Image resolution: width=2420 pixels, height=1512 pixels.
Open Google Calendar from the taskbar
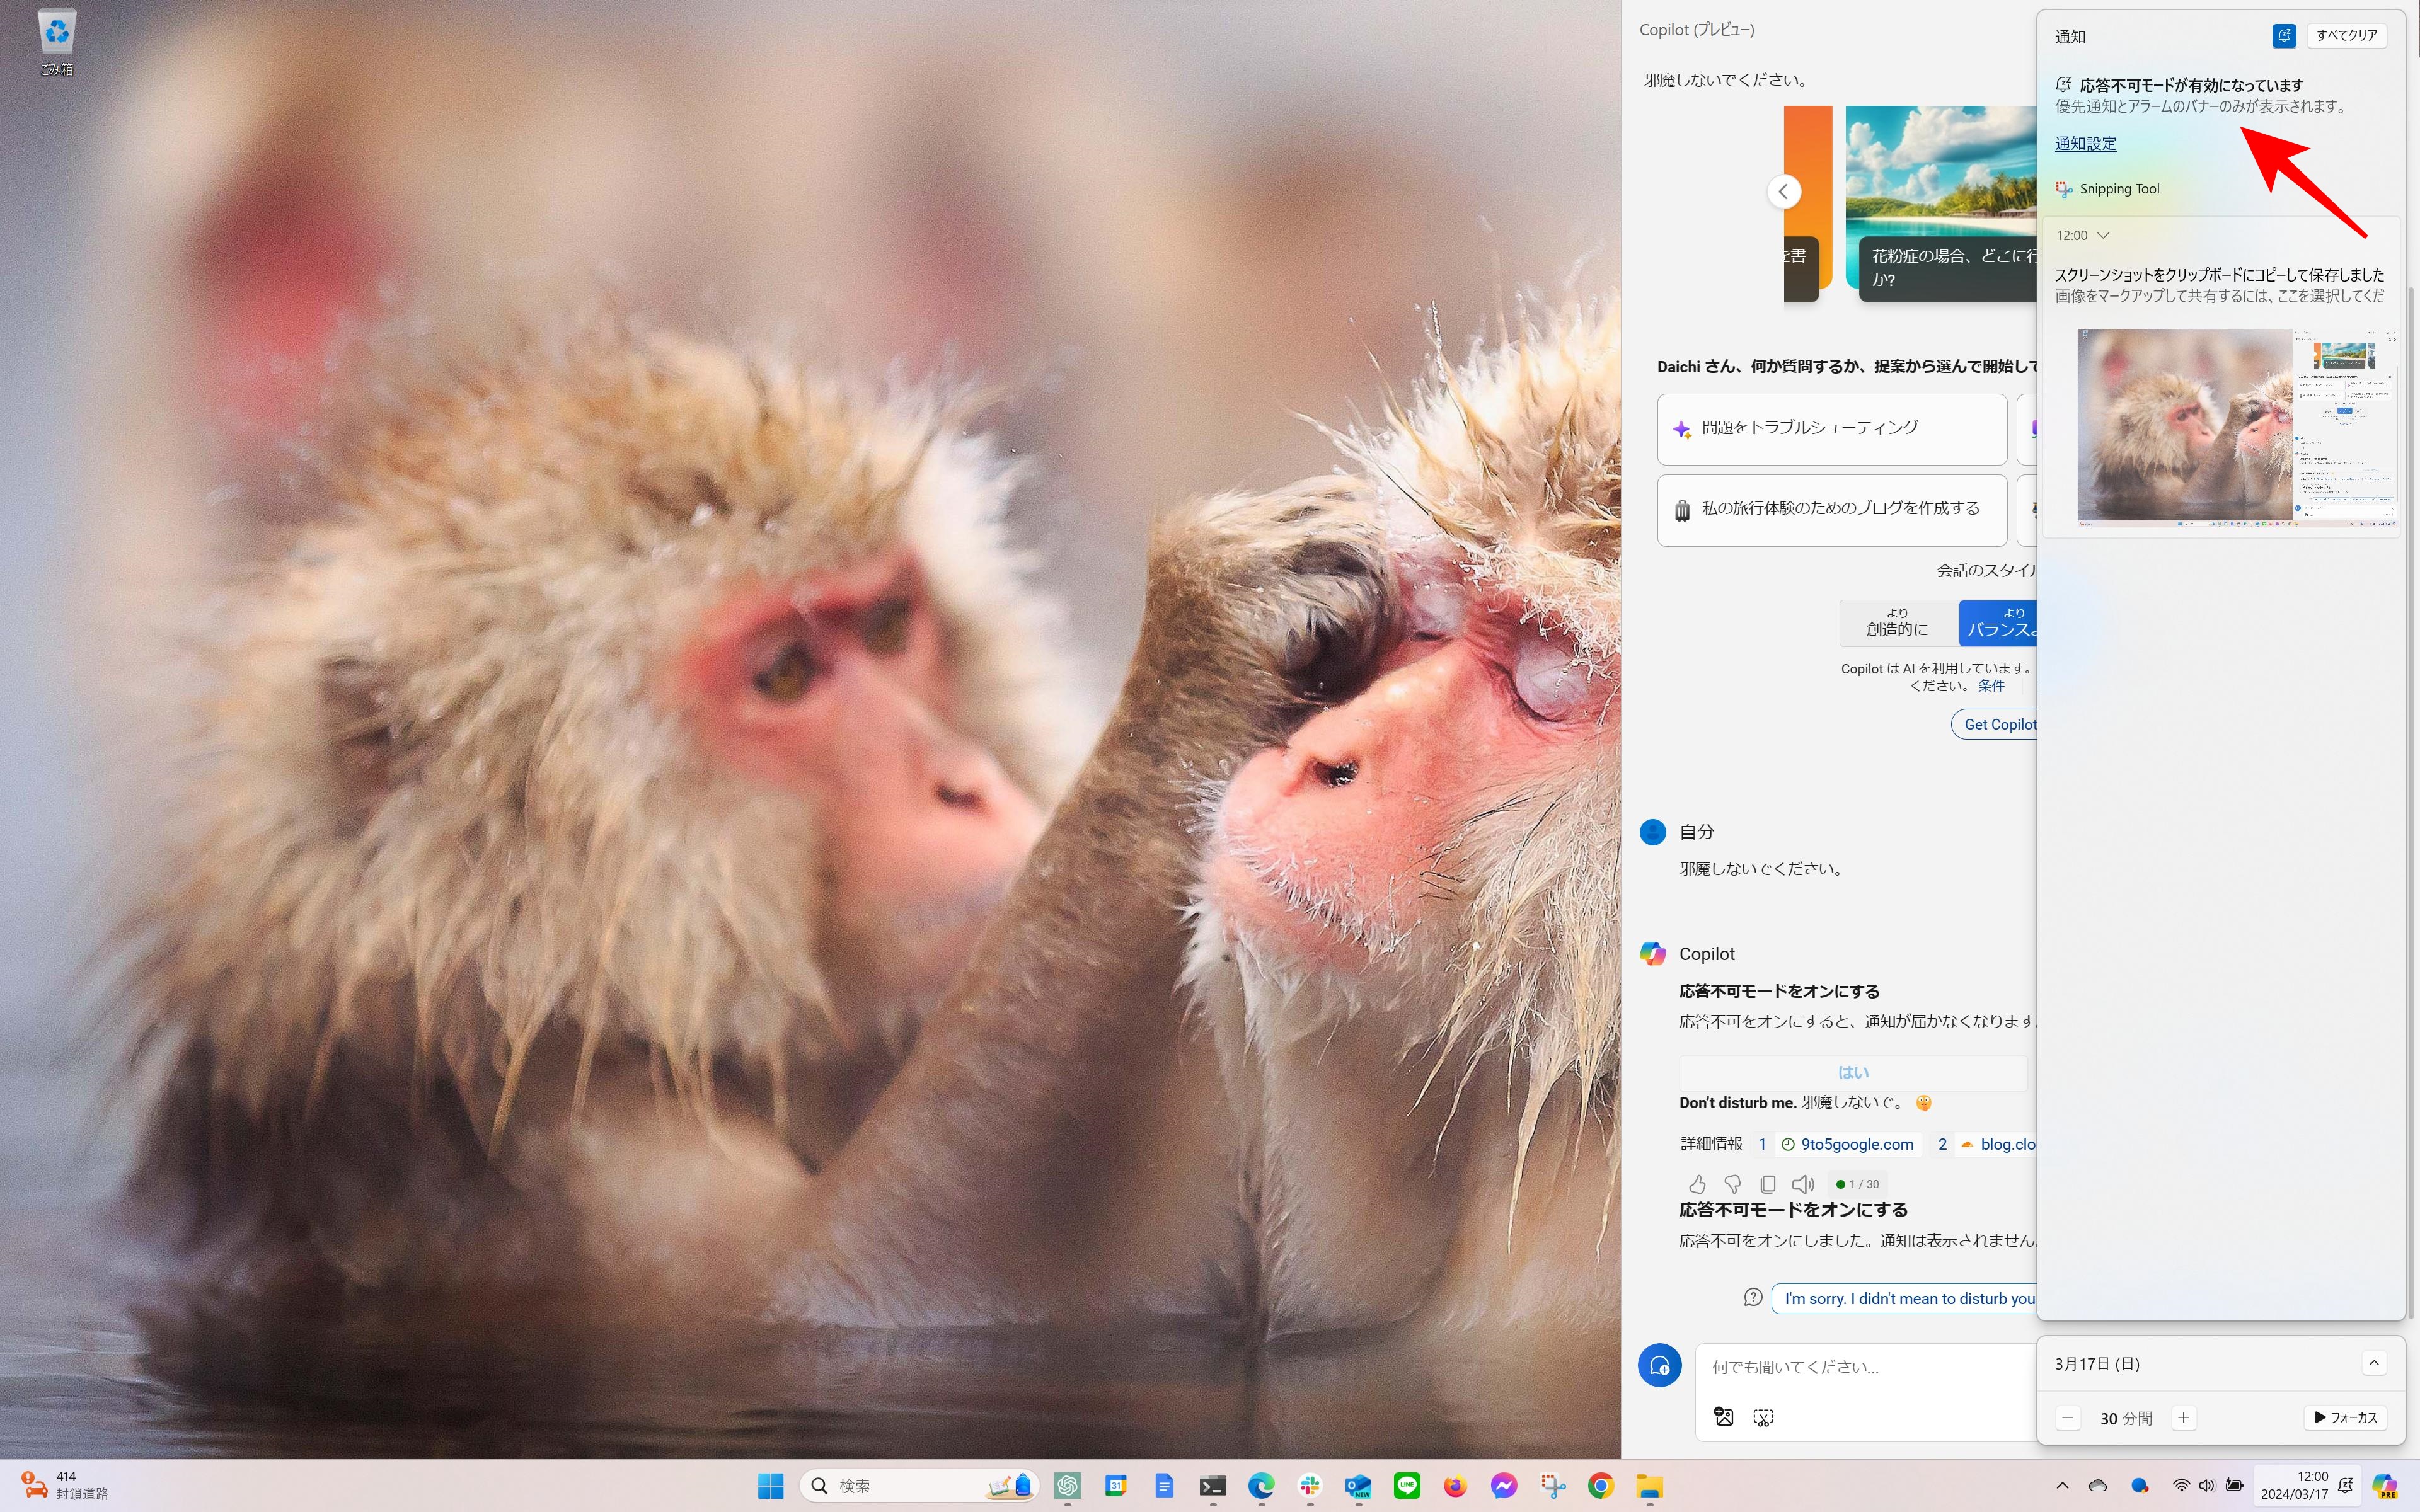(1116, 1486)
